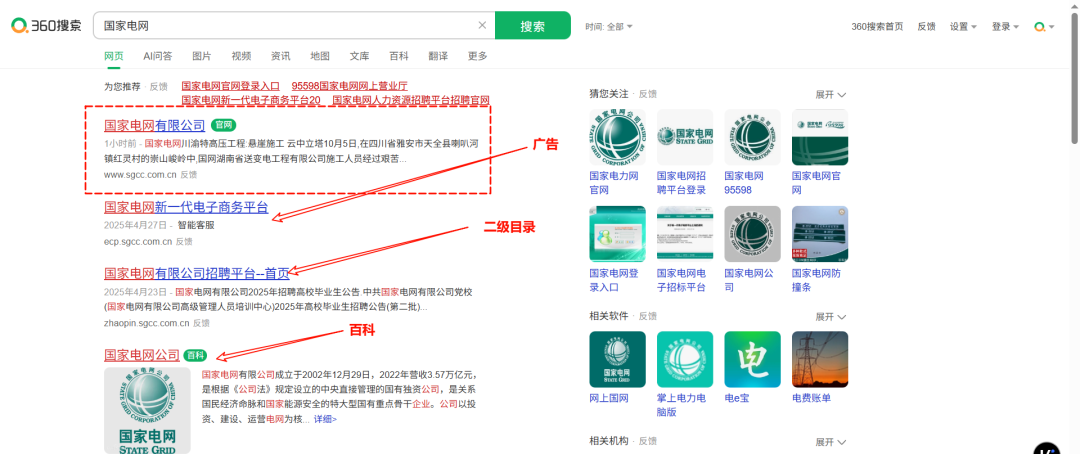Open result 国家电网有限公司招聘平台--首页
Image resolution: width=1080 pixels, height=454 pixels.
pos(196,273)
